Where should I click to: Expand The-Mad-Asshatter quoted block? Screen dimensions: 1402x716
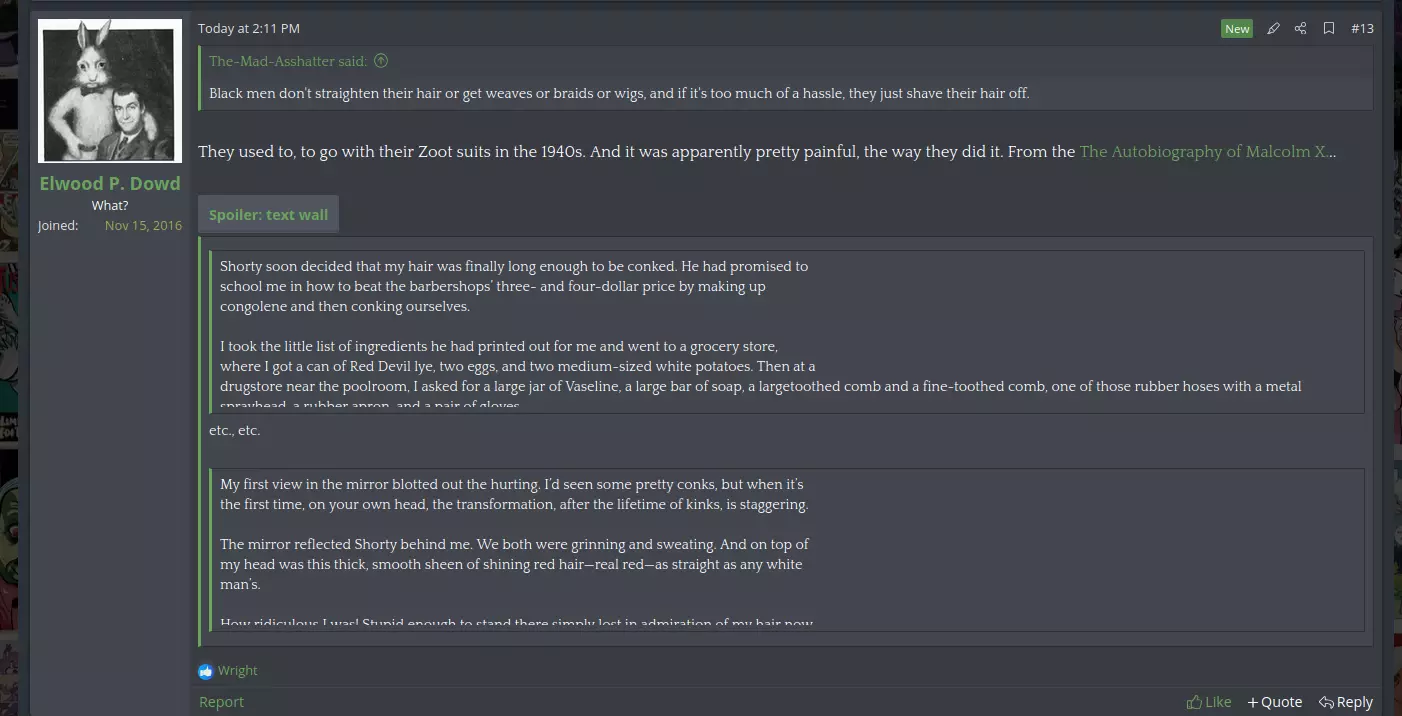786,77
